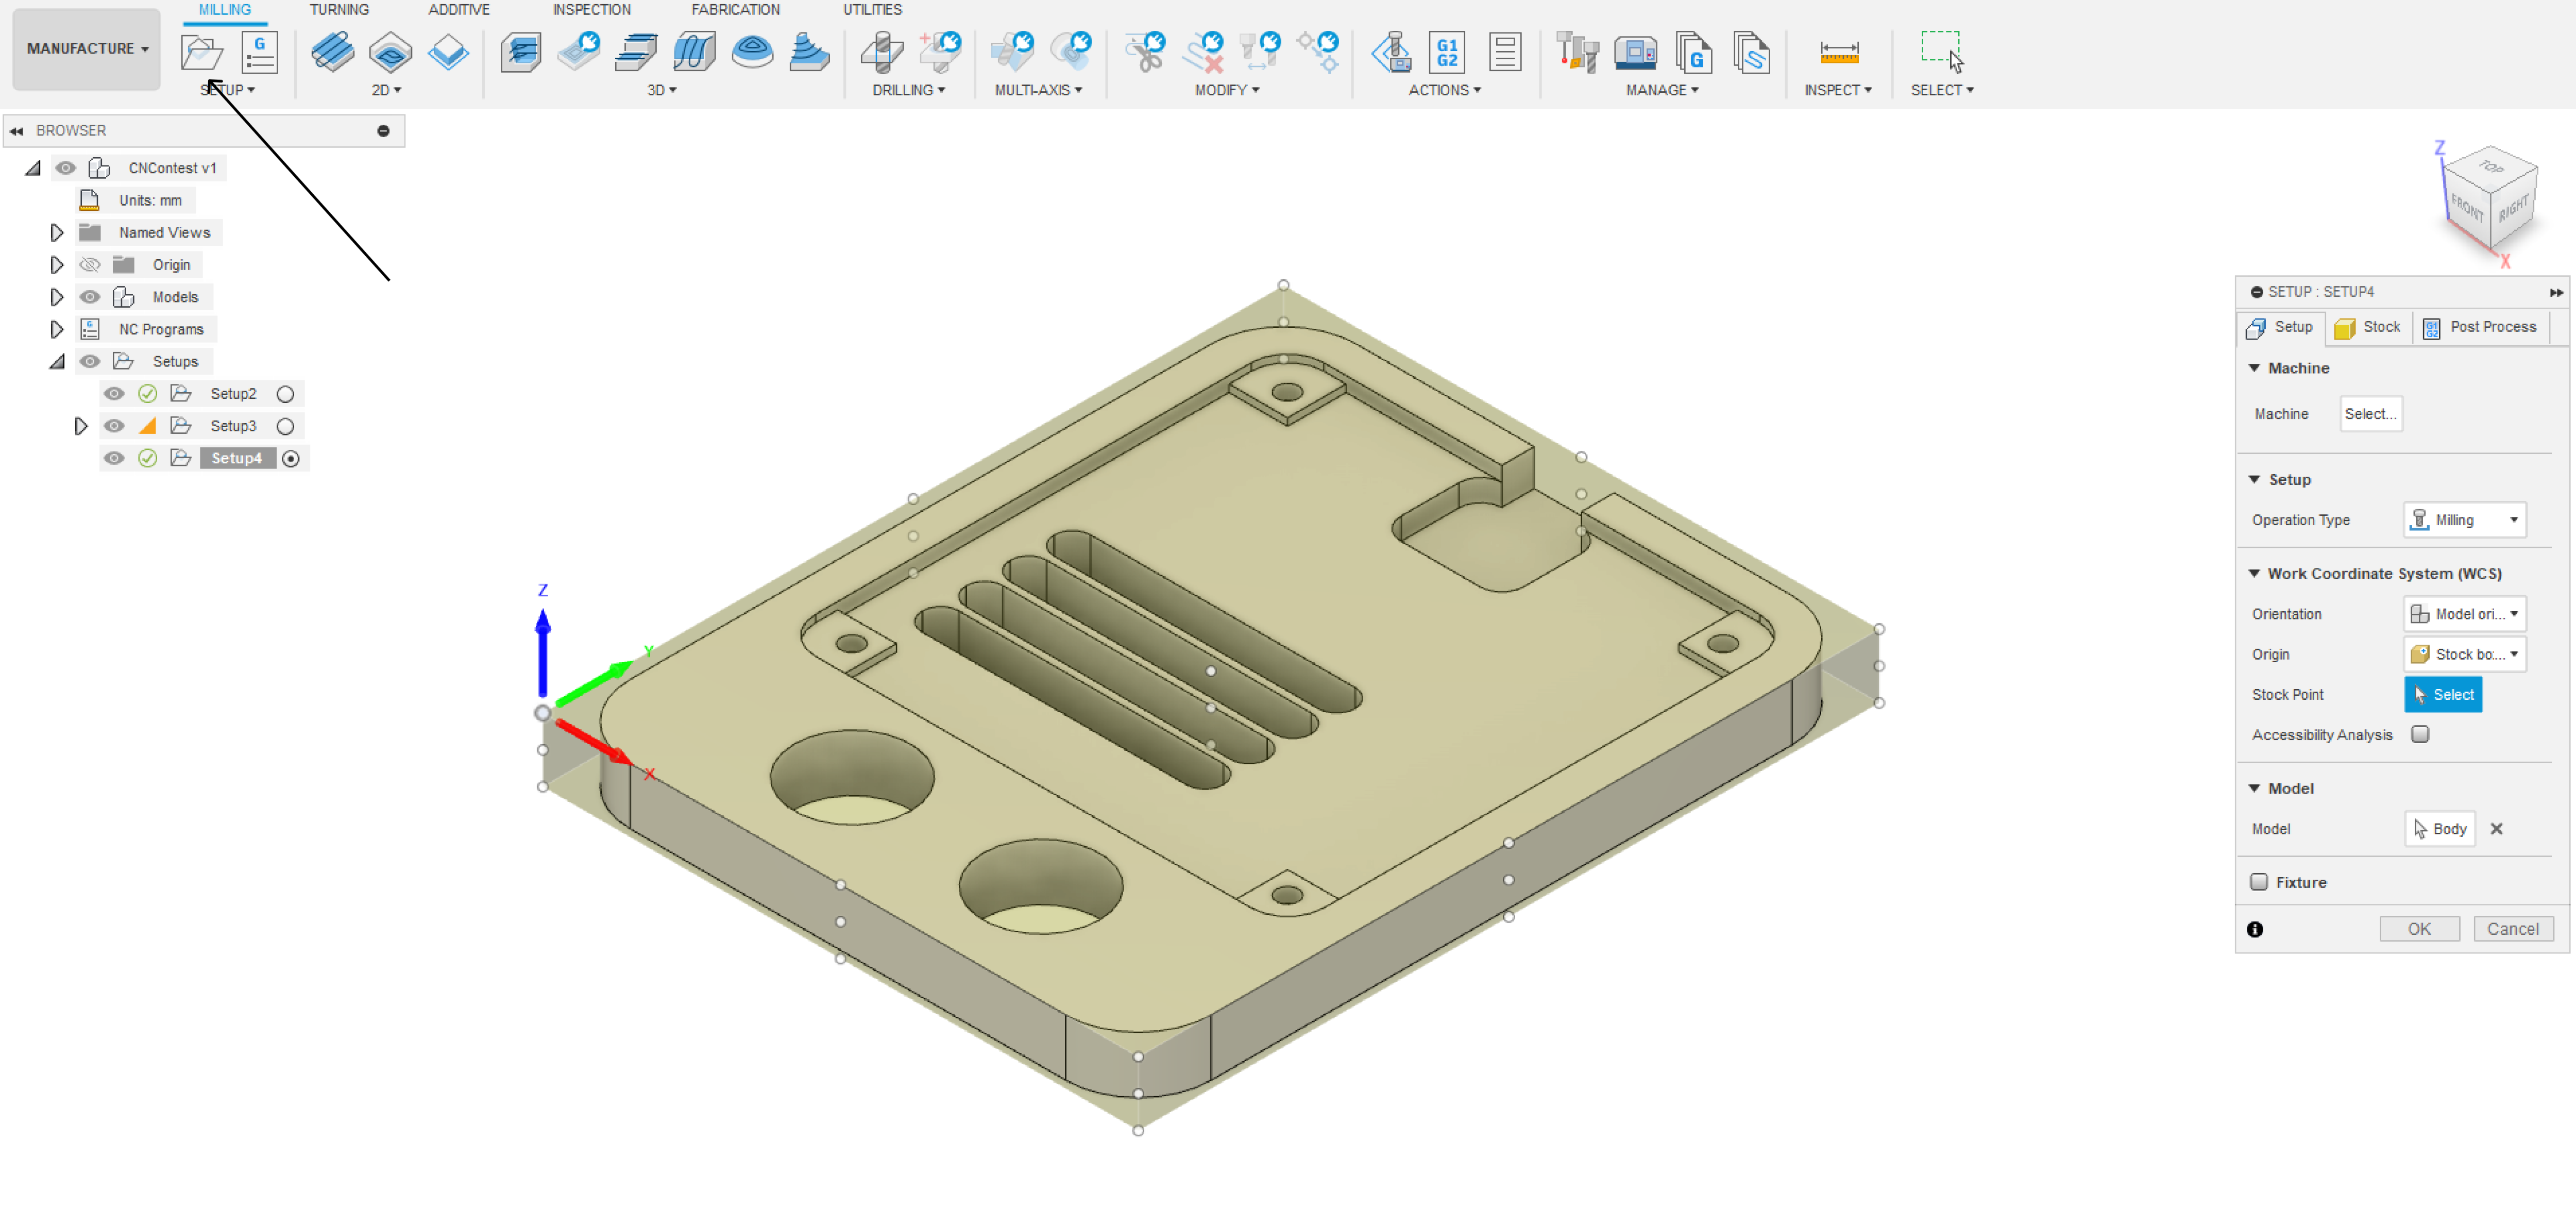Image resolution: width=2576 pixels, height=1225 pixels.
Task: Open the Post Library icon
Action: point(1694,52)
